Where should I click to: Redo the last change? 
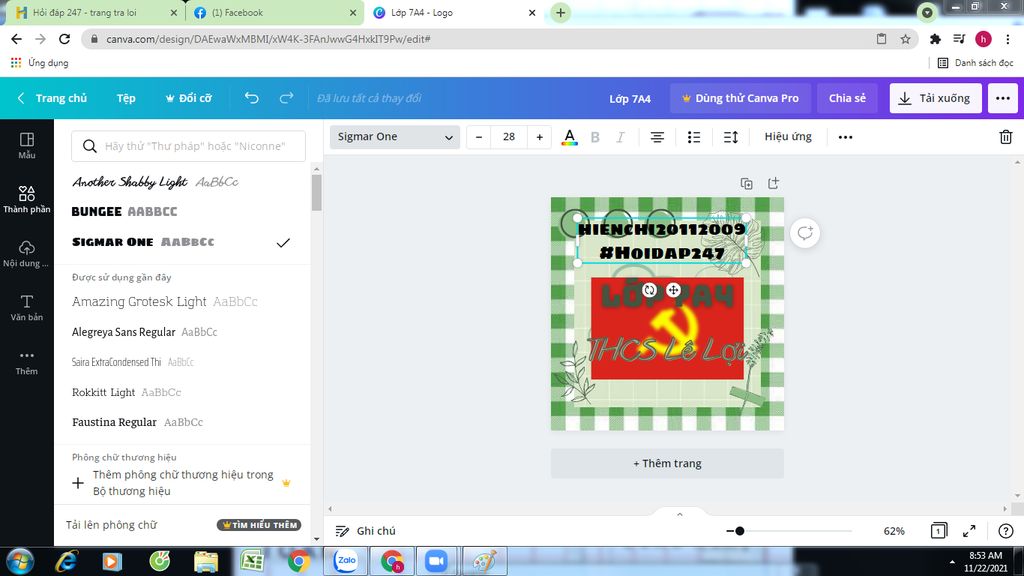286,98
